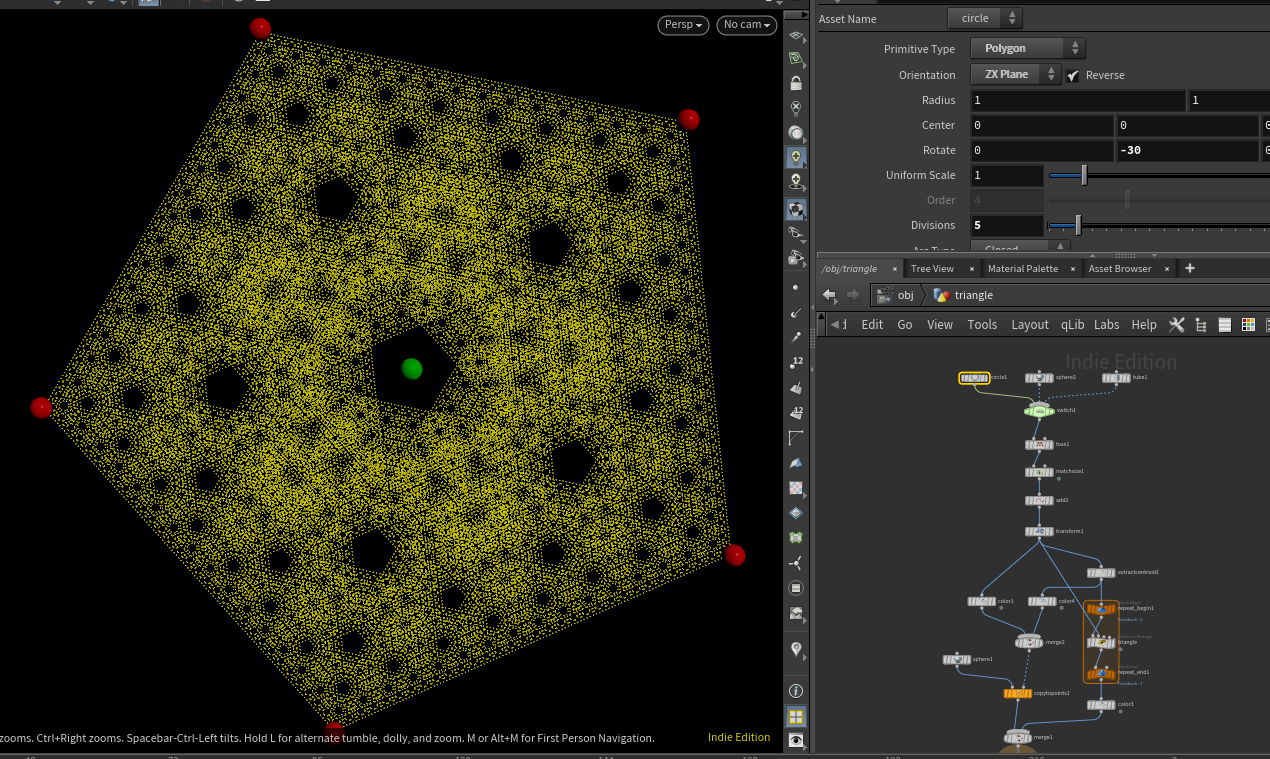1270x759 pixels.
Task: Click the yellow four-pane layout icon
Action: (796, 716)
